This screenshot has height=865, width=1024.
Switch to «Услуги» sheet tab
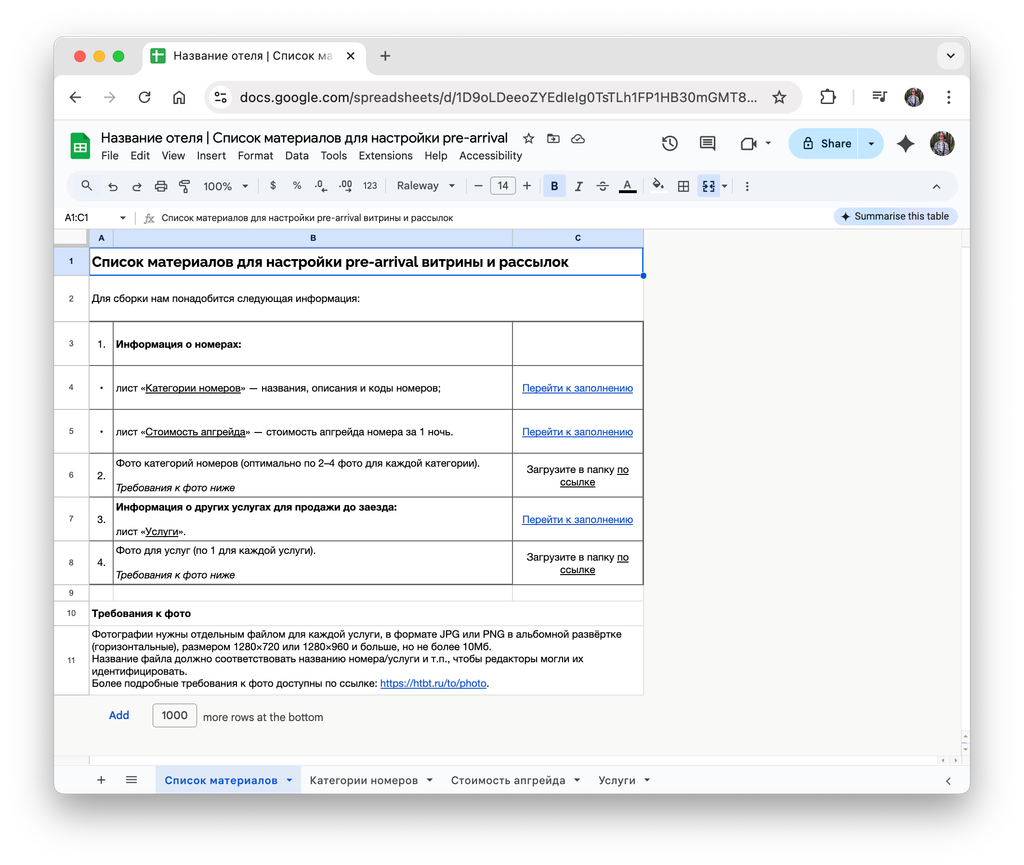click(616, 780)
